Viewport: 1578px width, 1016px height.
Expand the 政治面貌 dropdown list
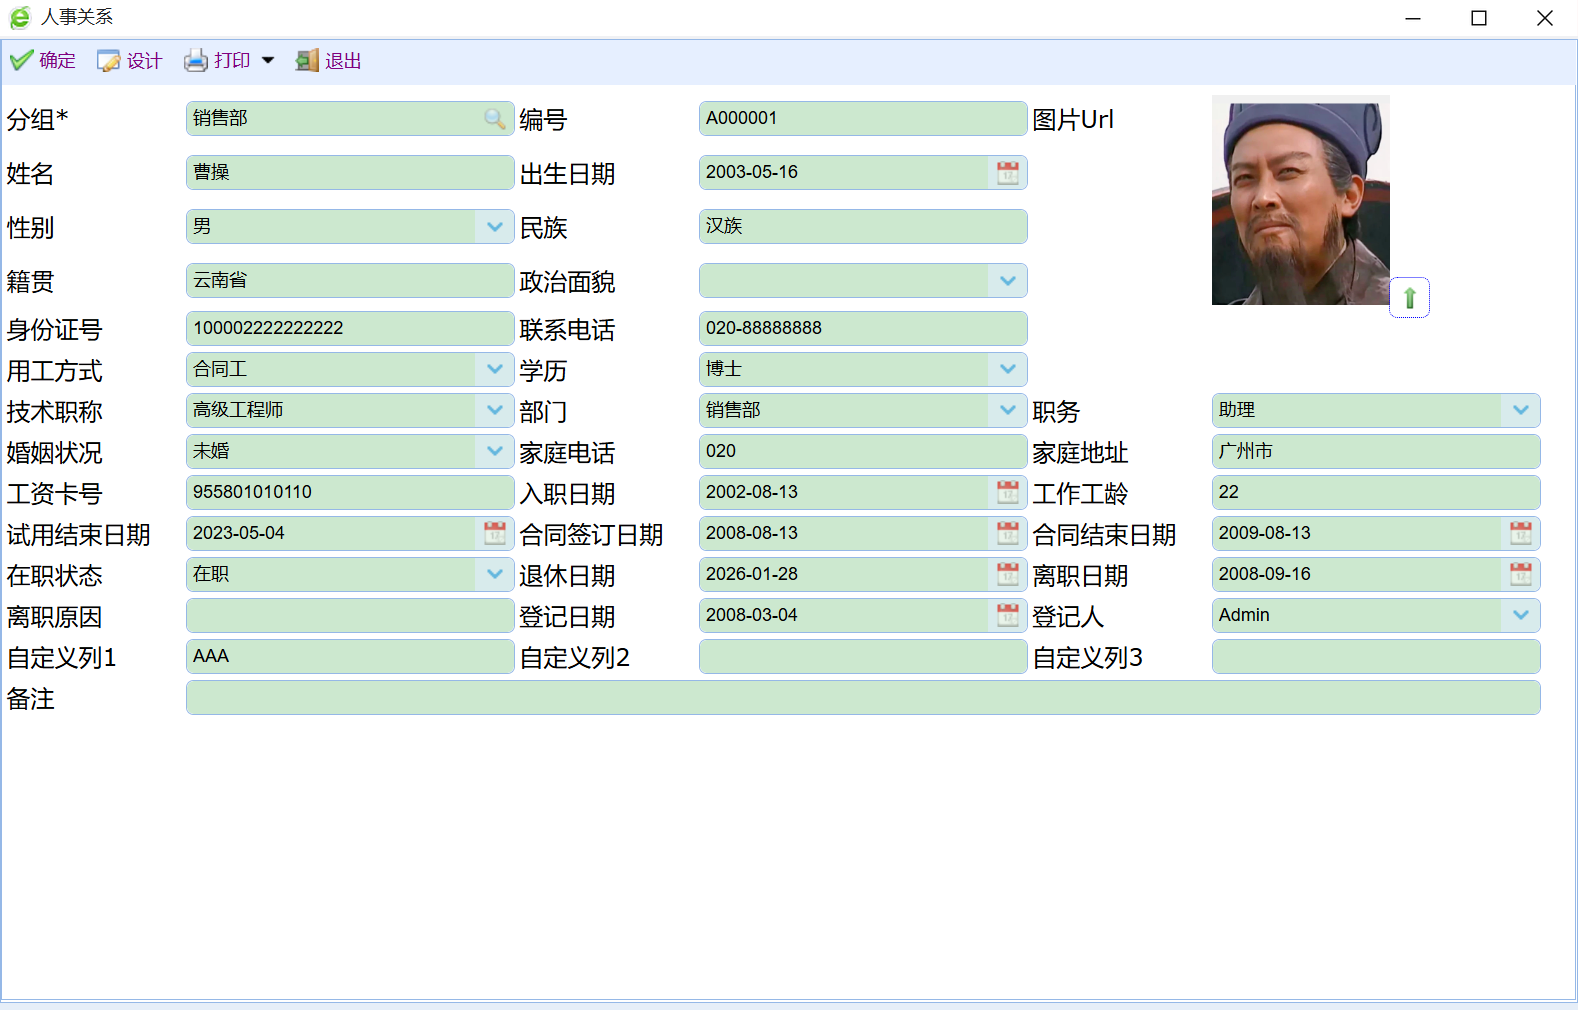(x=1007, y=281)
